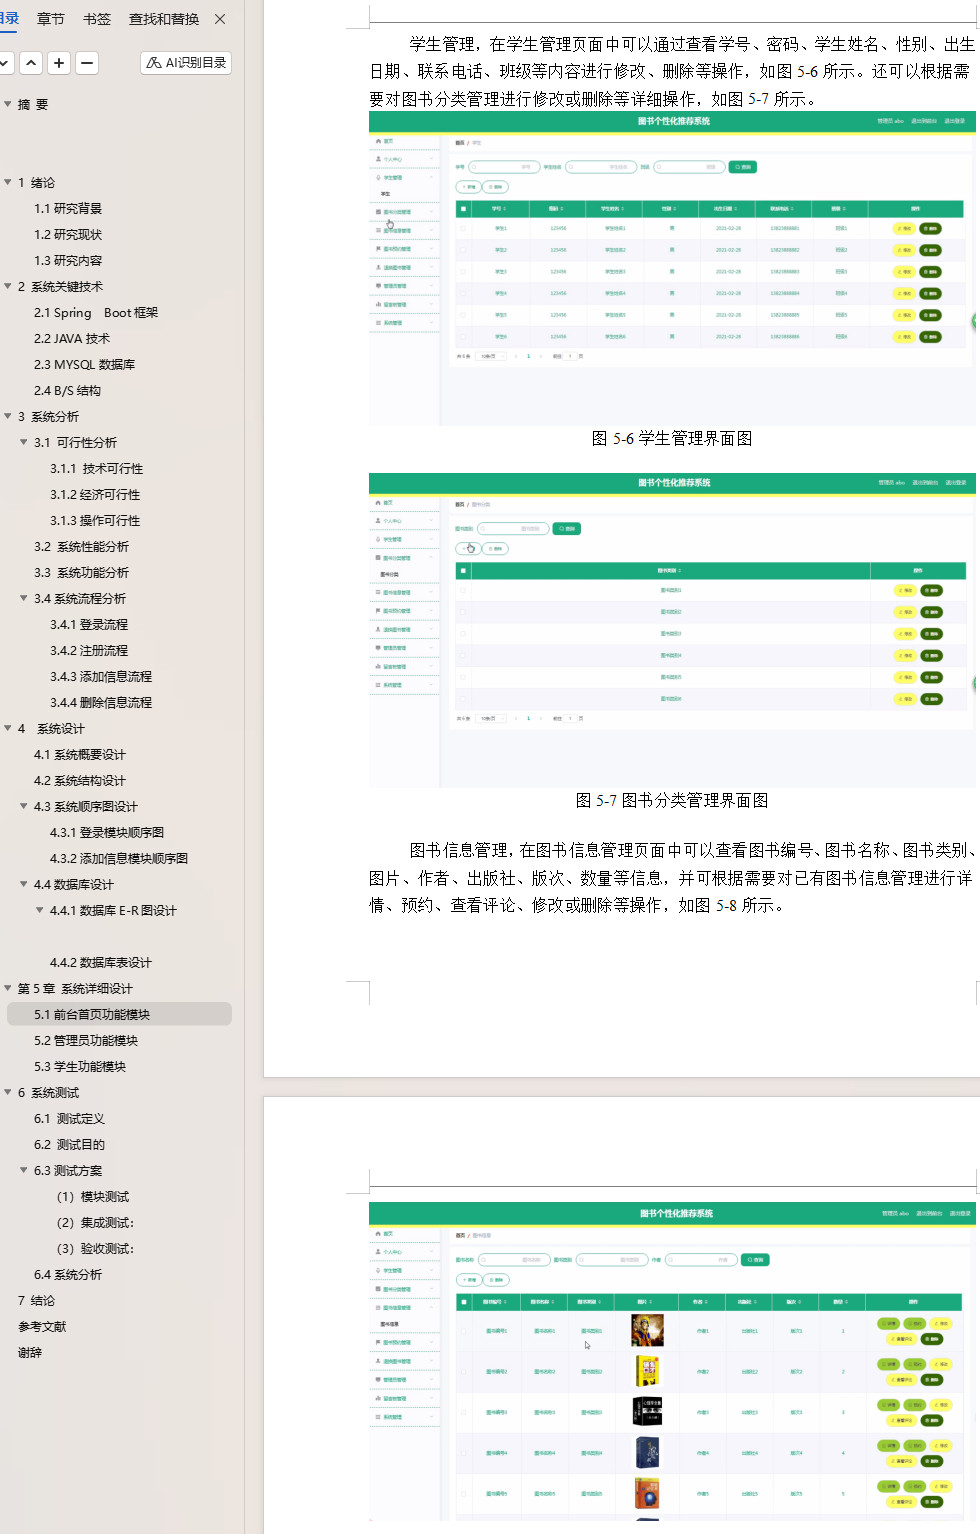Image resolution: width=980 pixels, height=1534 pixels.
Task: Open heading 3.1.3 操作可行性
Action: tap(95, 520)
